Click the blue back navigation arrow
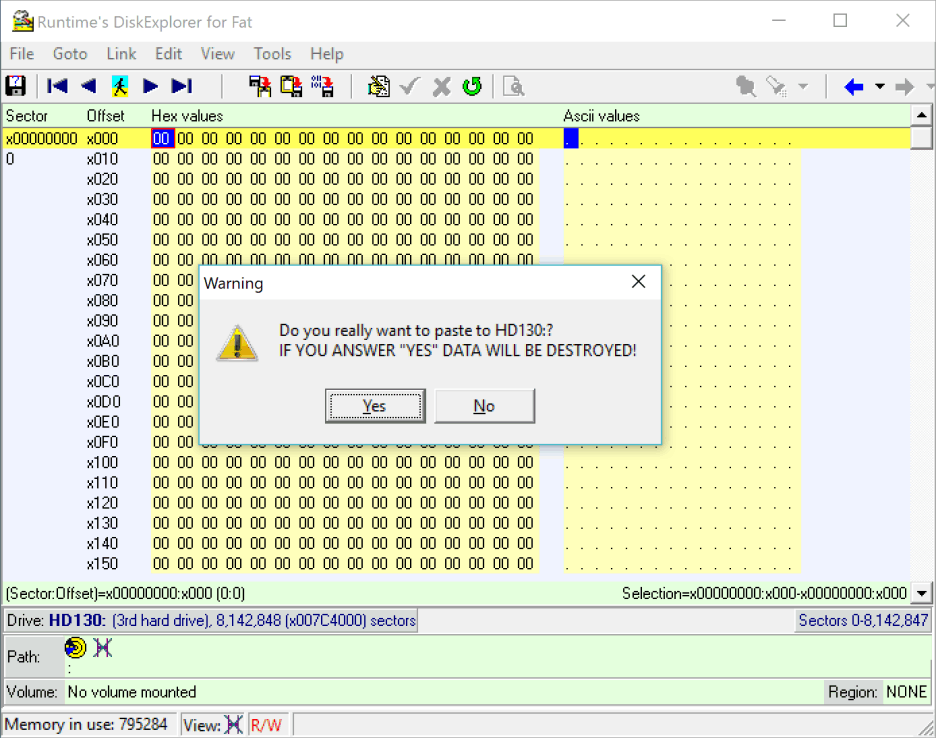 [x=853, y=87]
